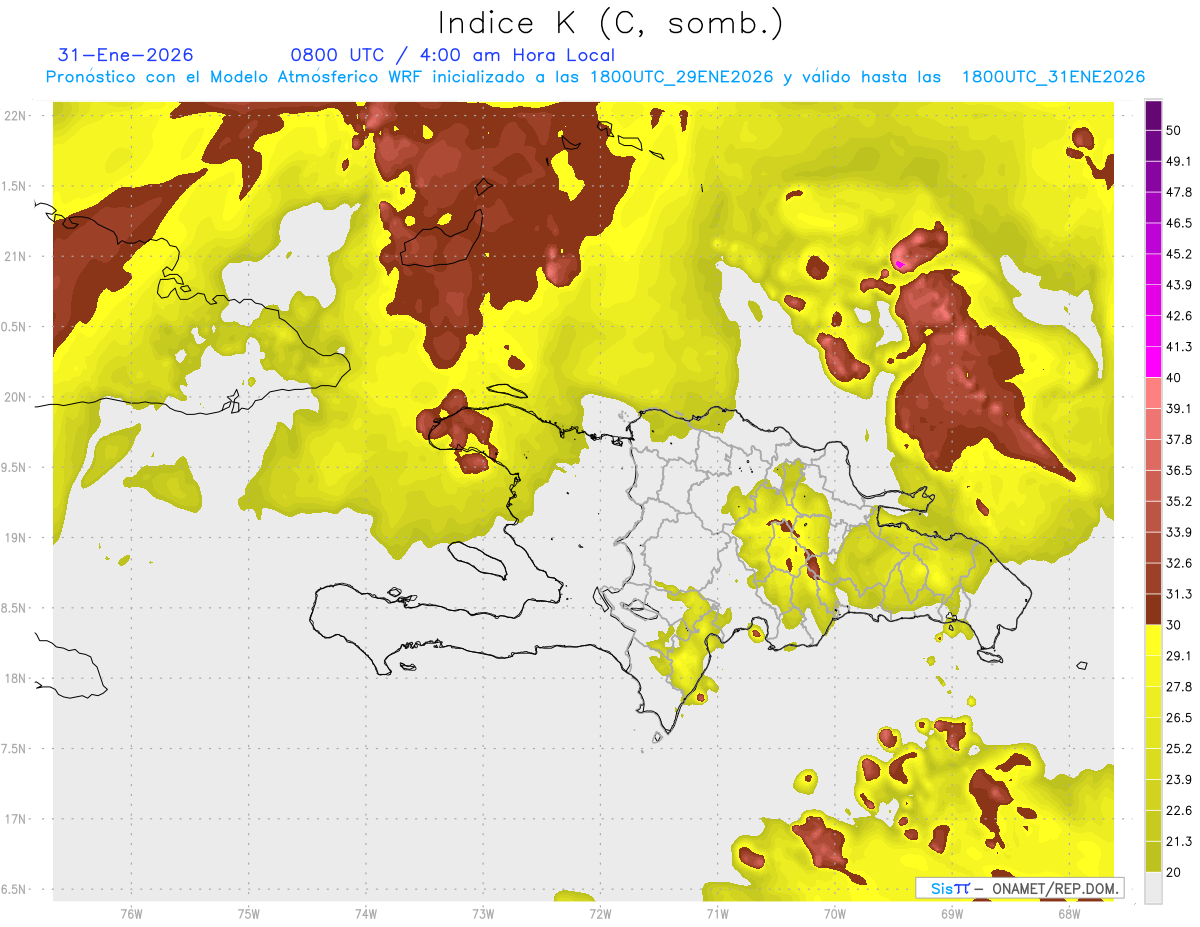Click the '19N' latitude label

click(16, 537)
